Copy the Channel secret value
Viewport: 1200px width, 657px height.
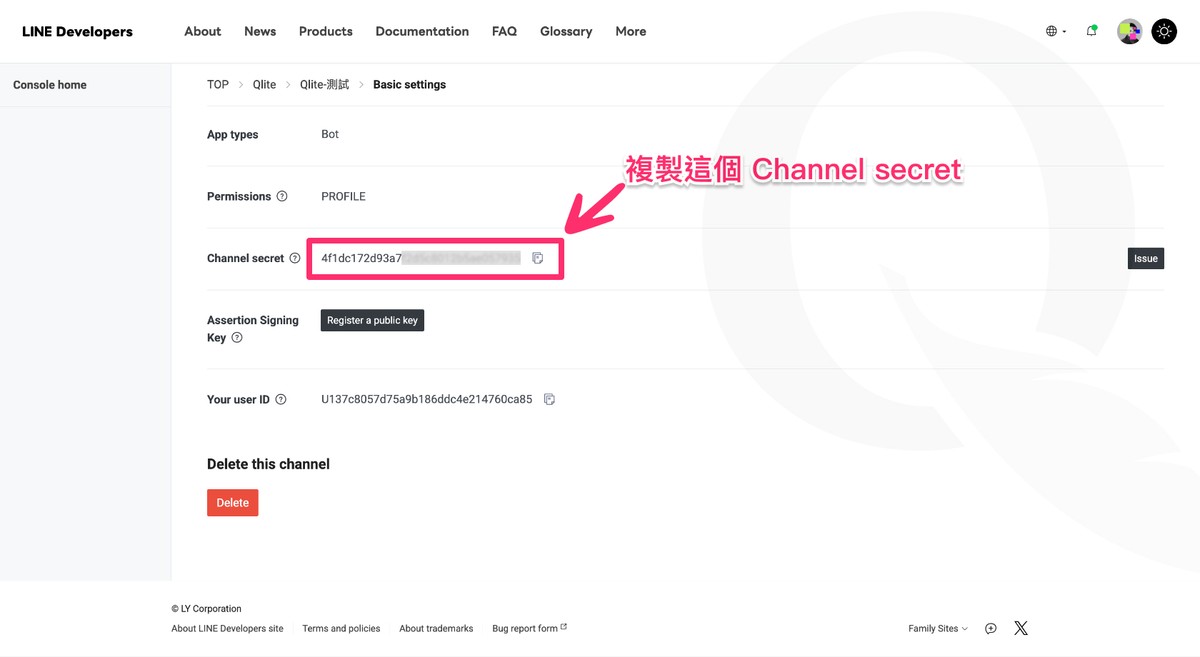click(538, 258)
